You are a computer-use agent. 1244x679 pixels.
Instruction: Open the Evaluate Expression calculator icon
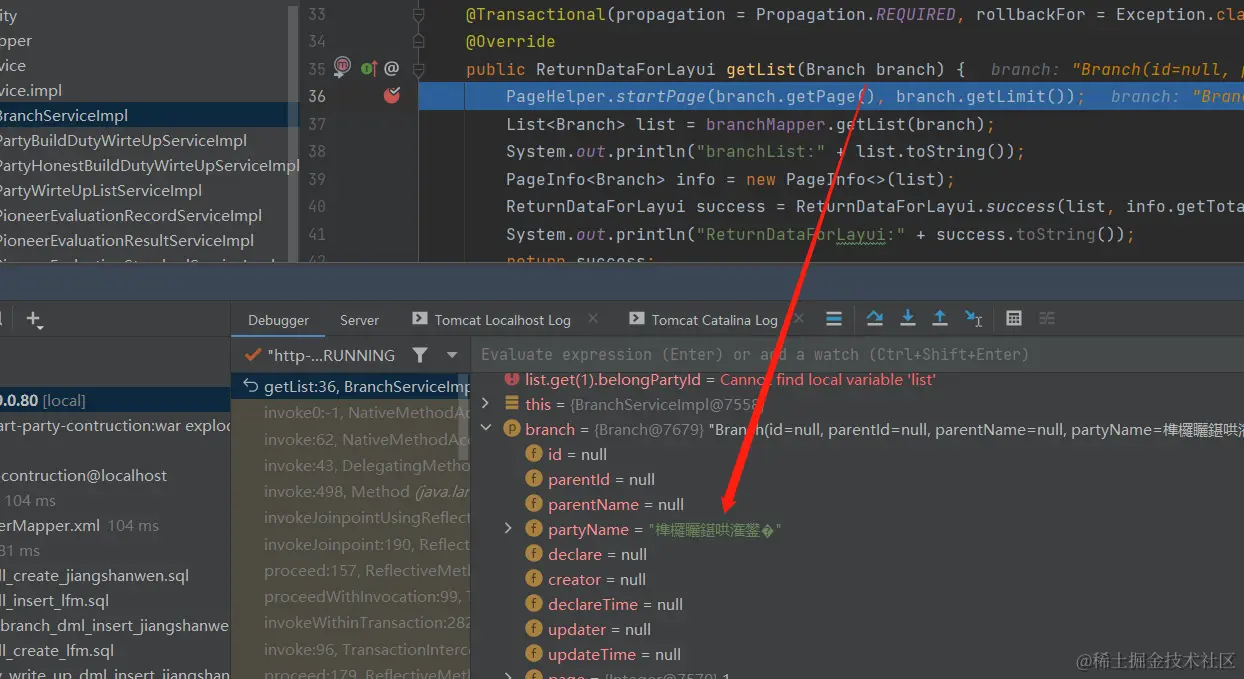pyautogui.click(x=1014, y=319)
